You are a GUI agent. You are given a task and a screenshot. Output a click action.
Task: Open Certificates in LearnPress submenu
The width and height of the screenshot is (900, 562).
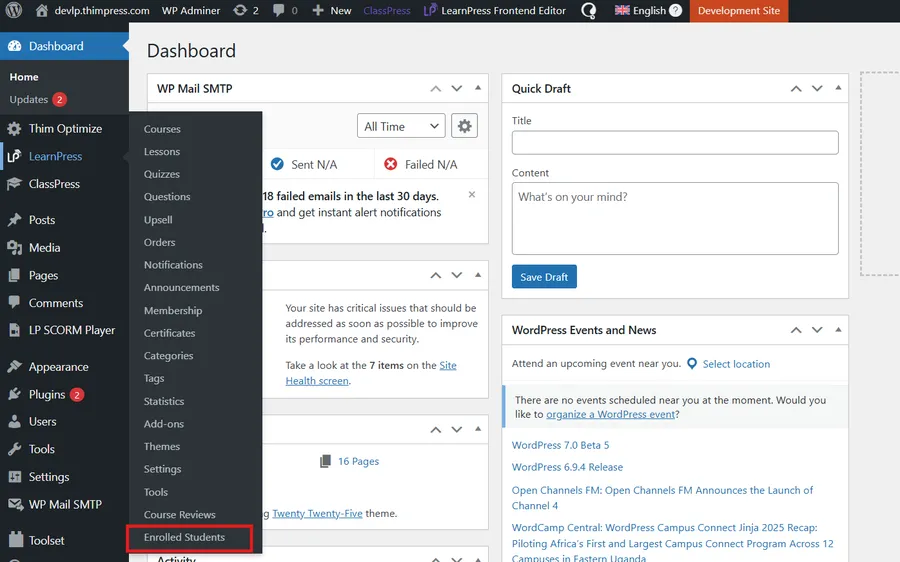169,333
